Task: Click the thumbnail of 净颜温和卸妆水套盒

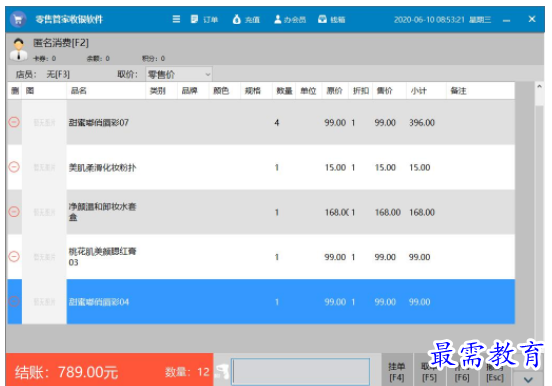Action: tap(44, 212)
